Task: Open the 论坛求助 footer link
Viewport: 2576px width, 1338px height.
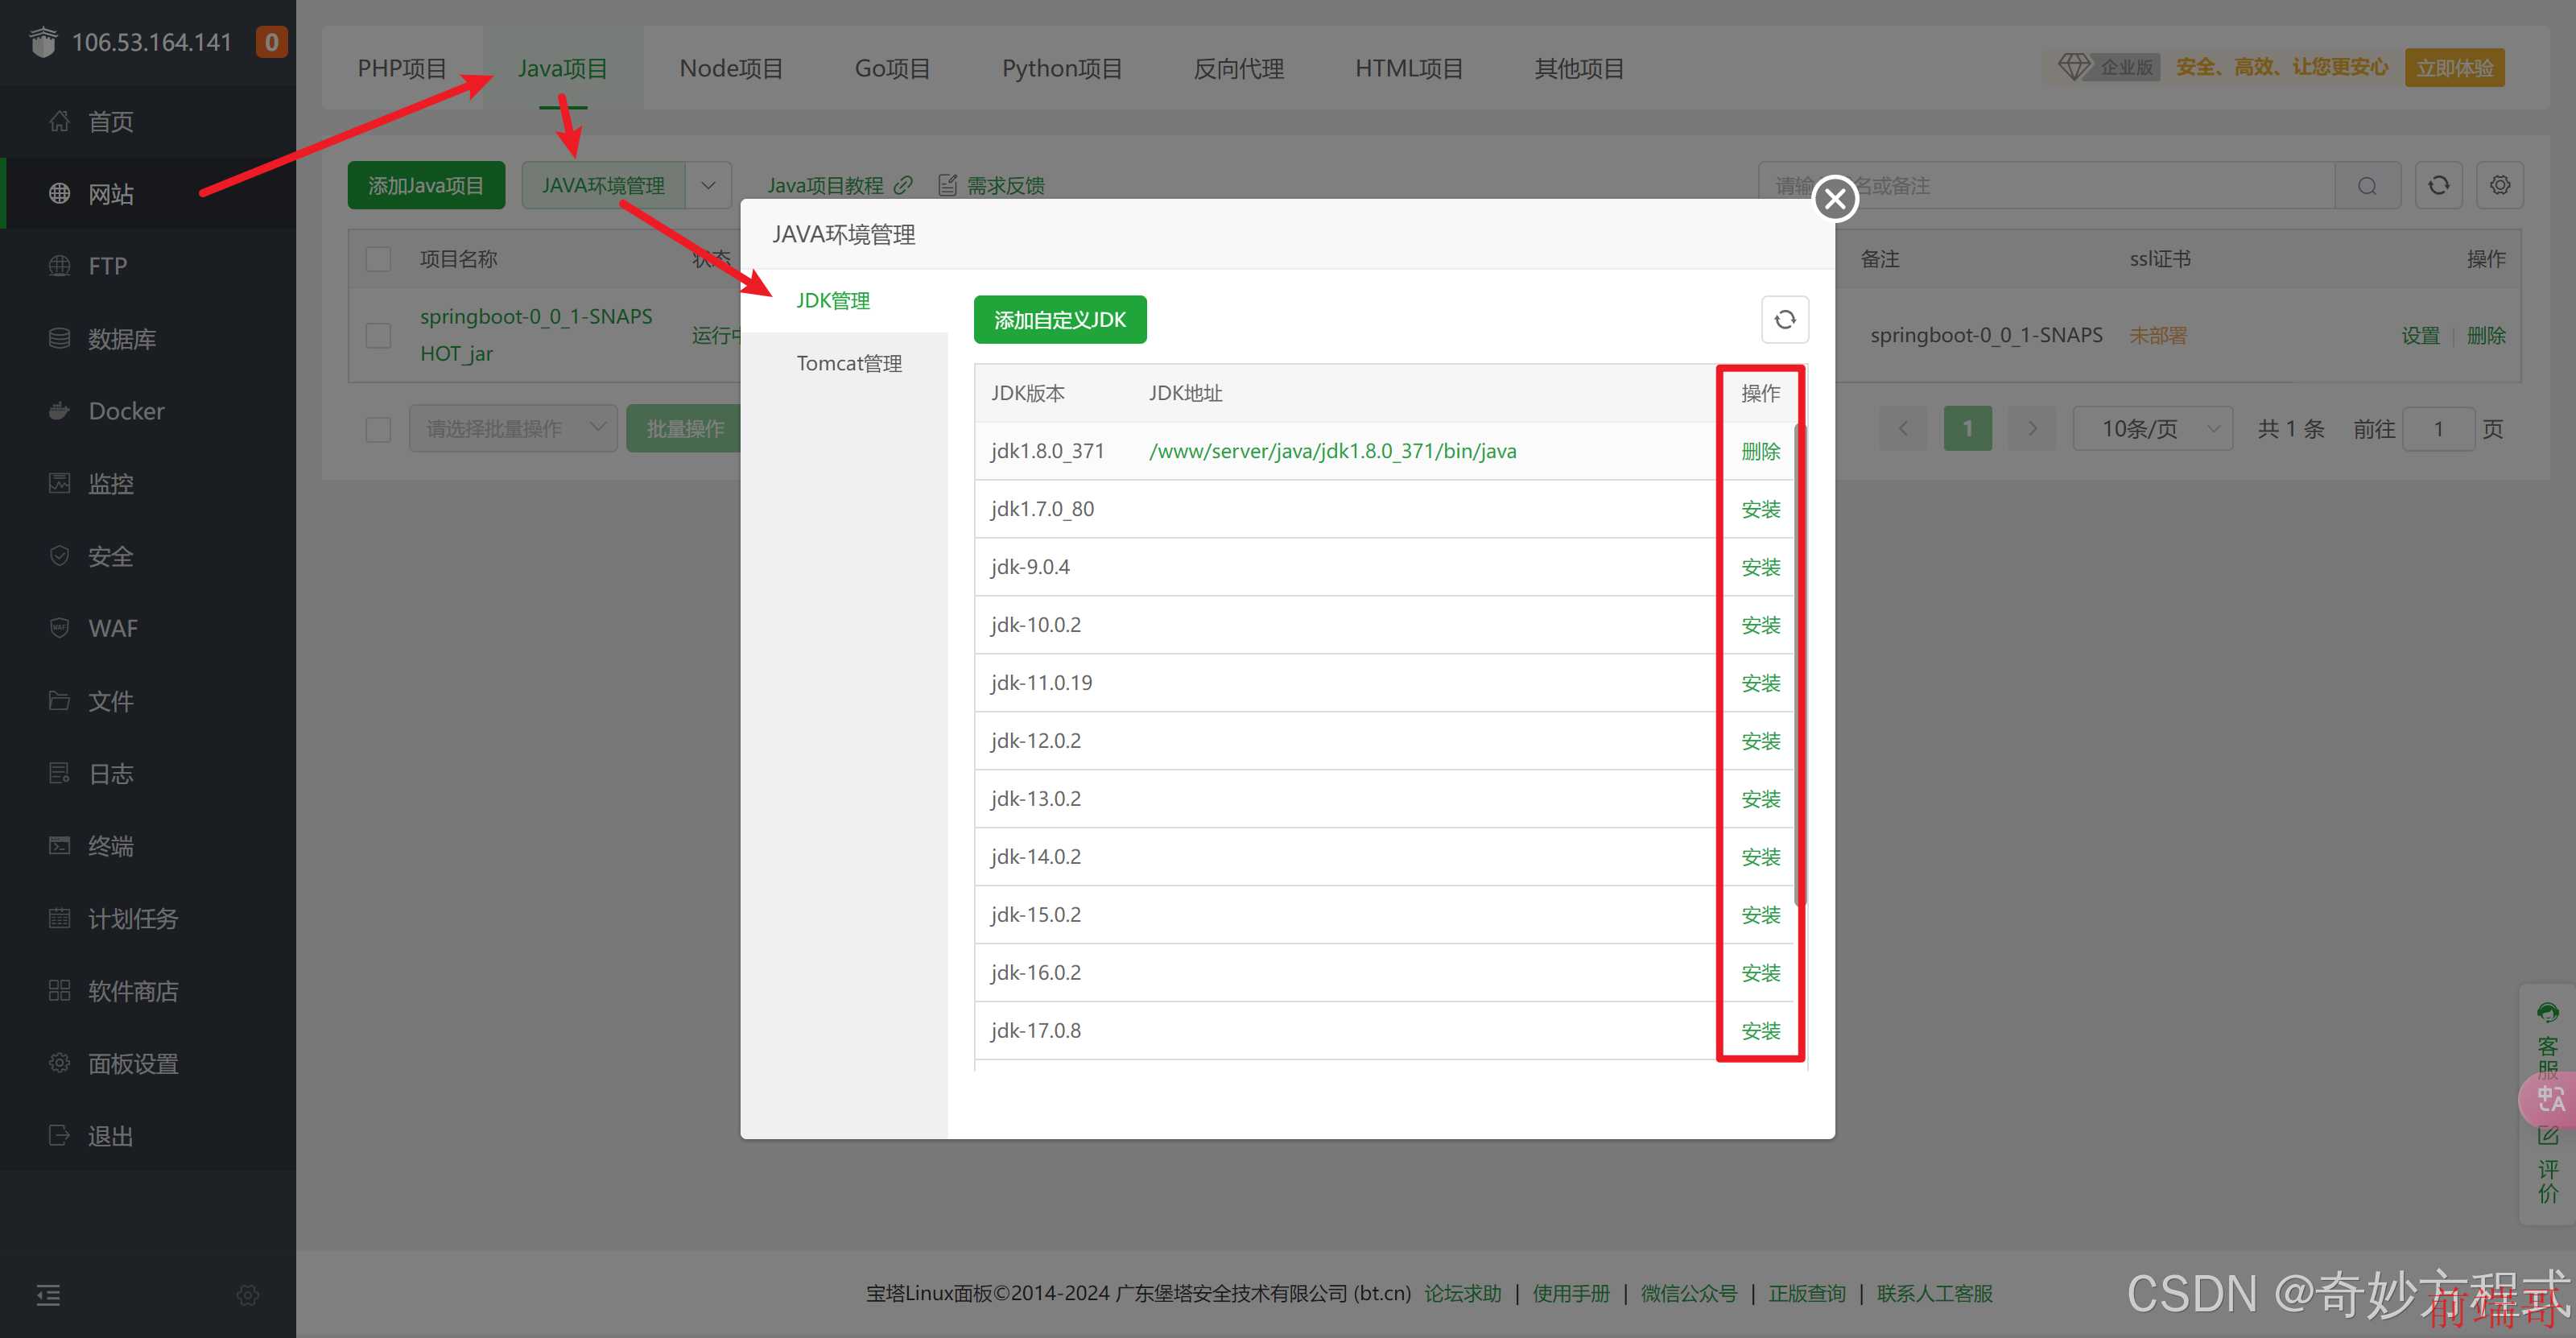Action: (1462, 1294)
